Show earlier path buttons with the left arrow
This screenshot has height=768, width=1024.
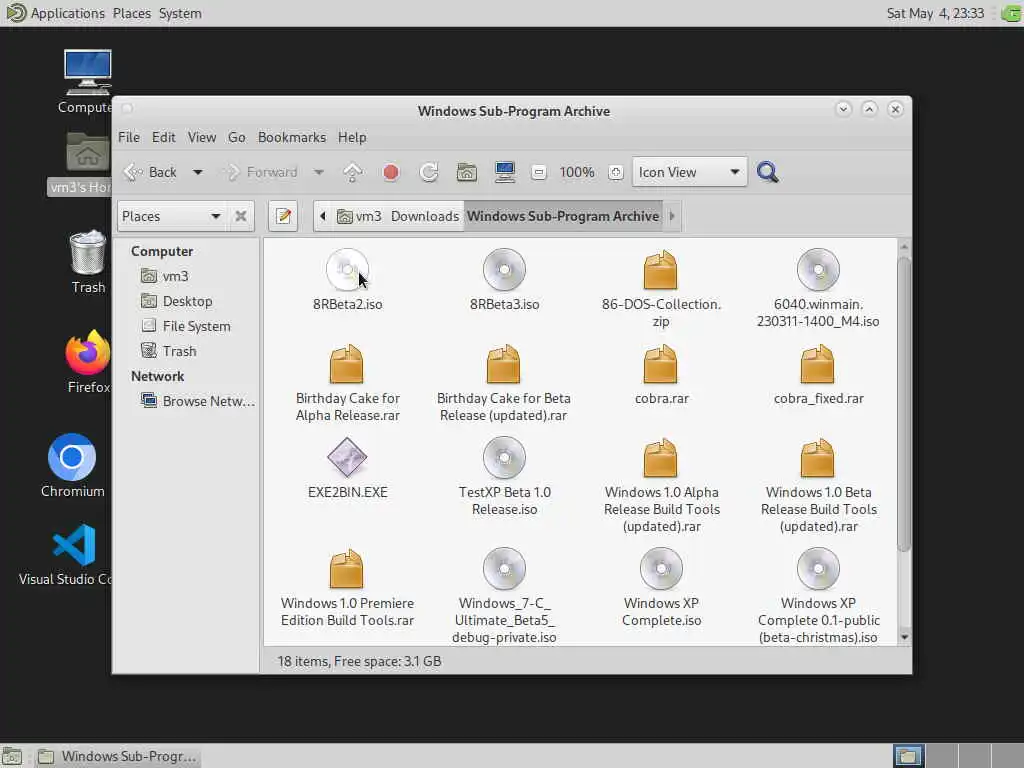322,216
